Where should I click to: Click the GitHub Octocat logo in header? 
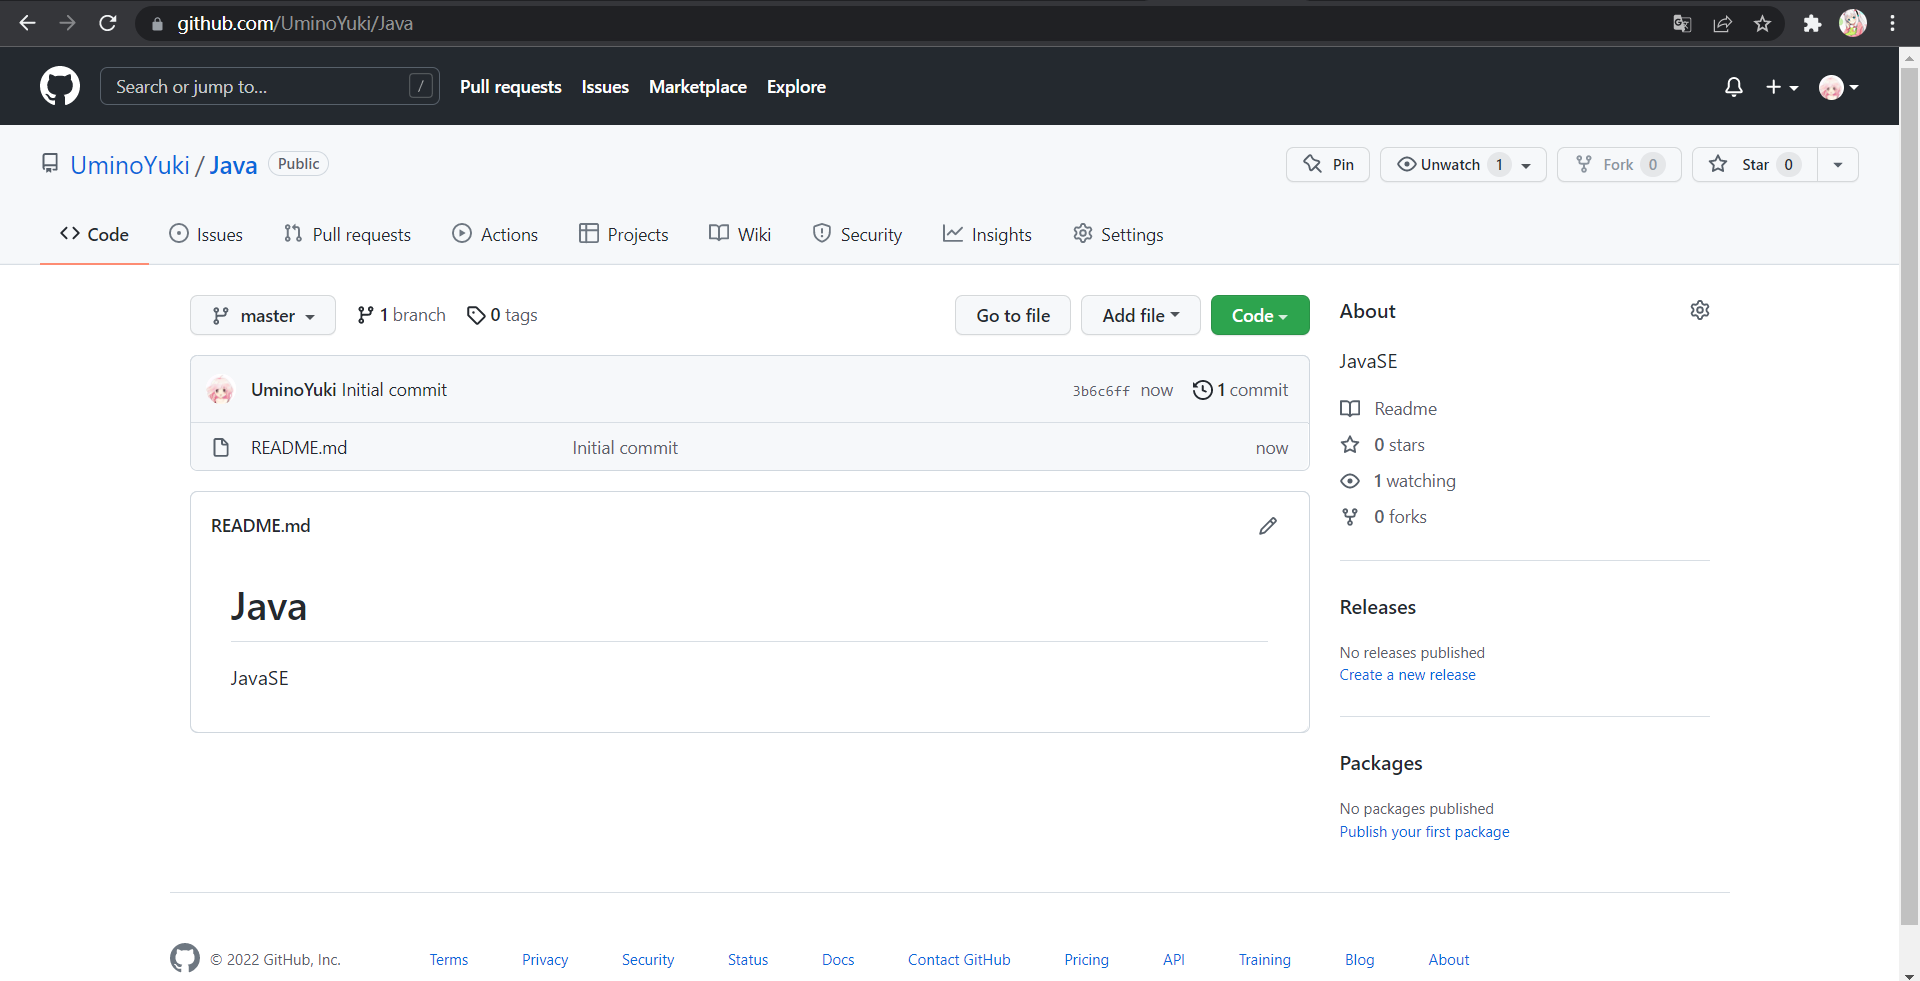coord(60,87)
